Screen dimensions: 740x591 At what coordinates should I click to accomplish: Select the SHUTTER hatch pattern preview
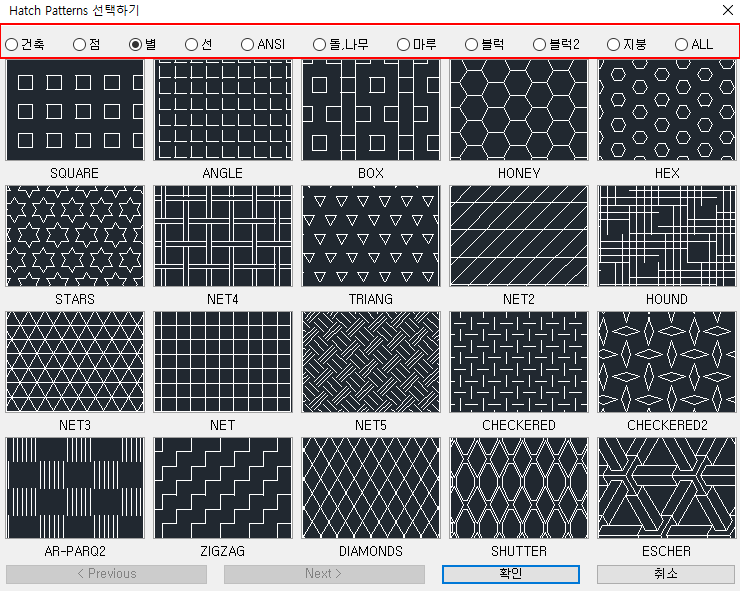[519, 488]
